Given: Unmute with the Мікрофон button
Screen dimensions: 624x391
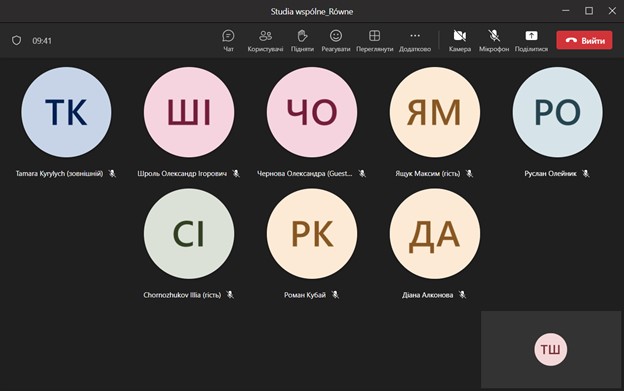Looking at the screenshot, I should point(494,41).
